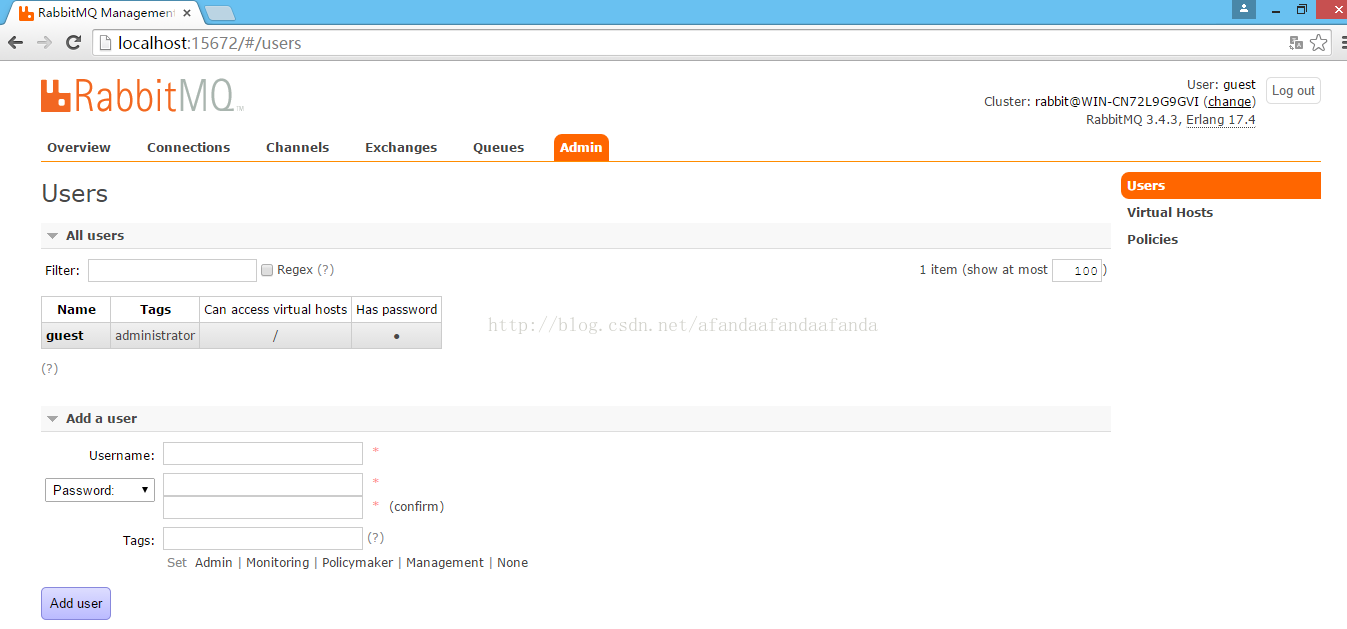Go to the Channels tab

(x=297, y=147)
